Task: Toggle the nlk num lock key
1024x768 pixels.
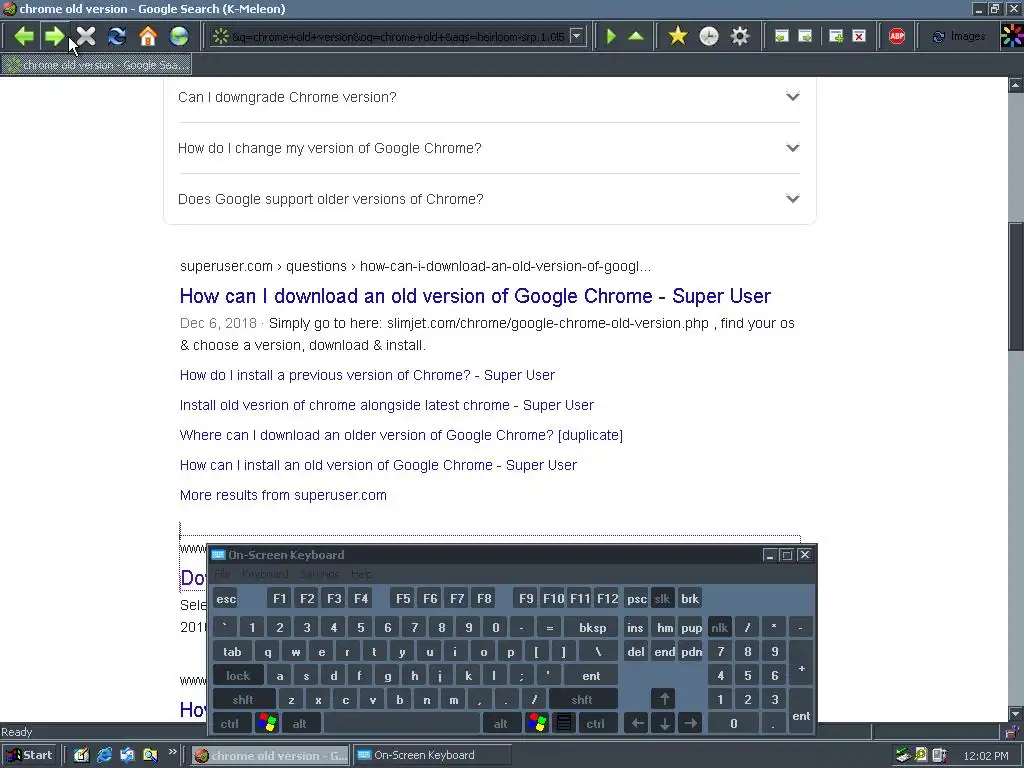Action: (720, 628)
